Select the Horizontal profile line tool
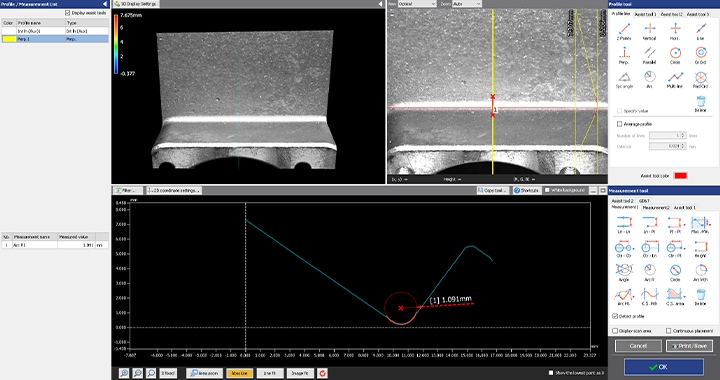This screenshot has height=380, width=720. click(x=675, y=32)
